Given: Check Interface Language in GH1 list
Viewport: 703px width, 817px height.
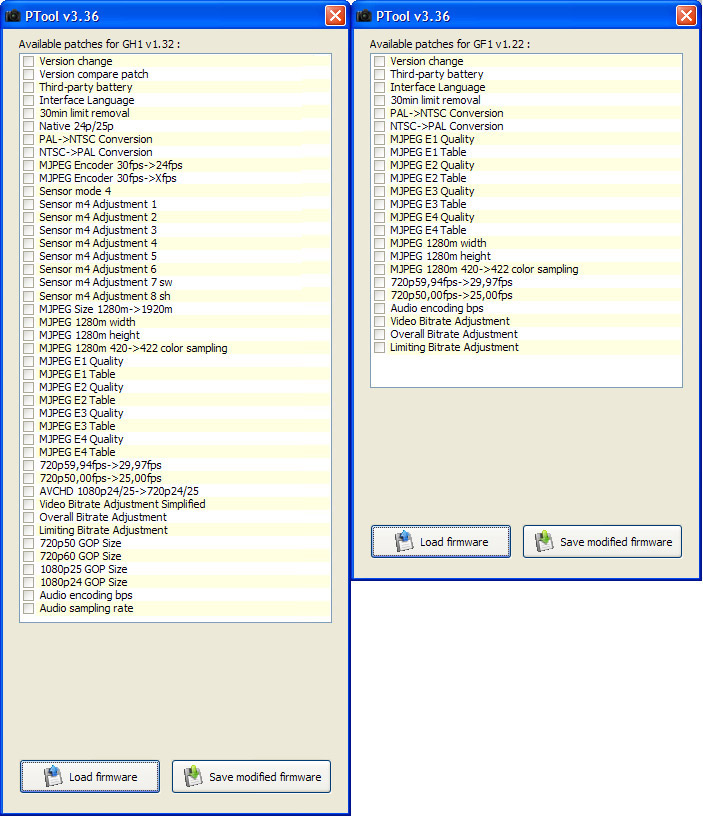Looking at the screenshot, I should [29, 101].
